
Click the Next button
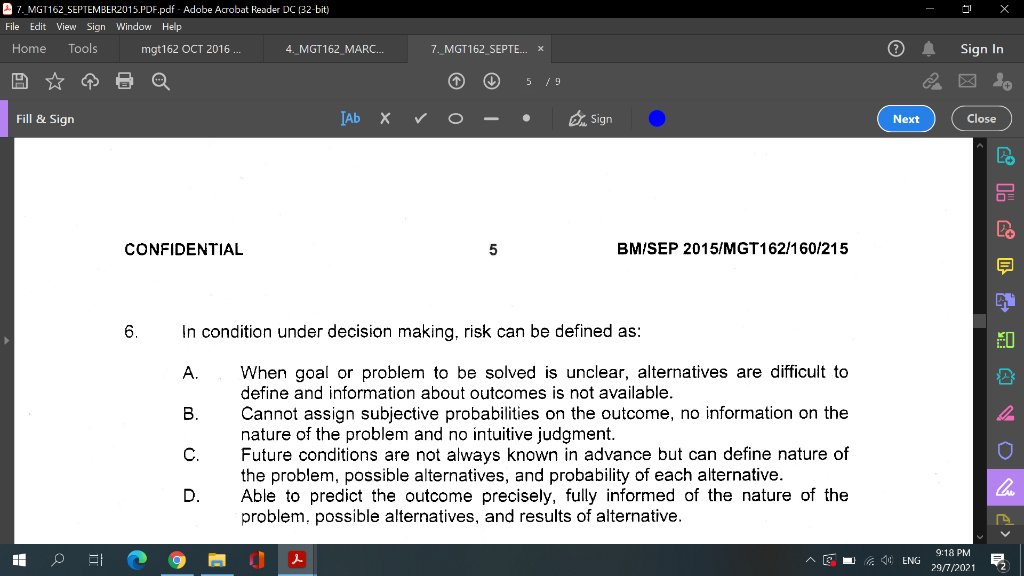[x=906, y=119]
